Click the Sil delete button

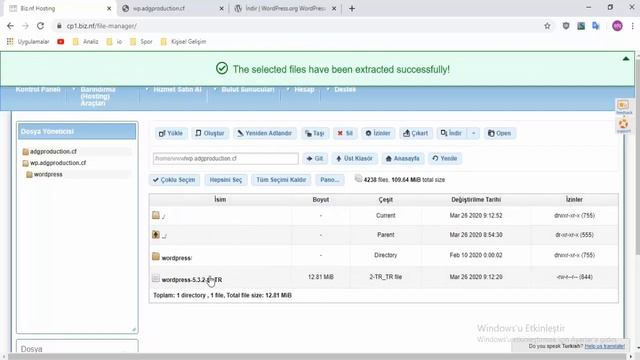pyautogui.click(x=345, y=133)
